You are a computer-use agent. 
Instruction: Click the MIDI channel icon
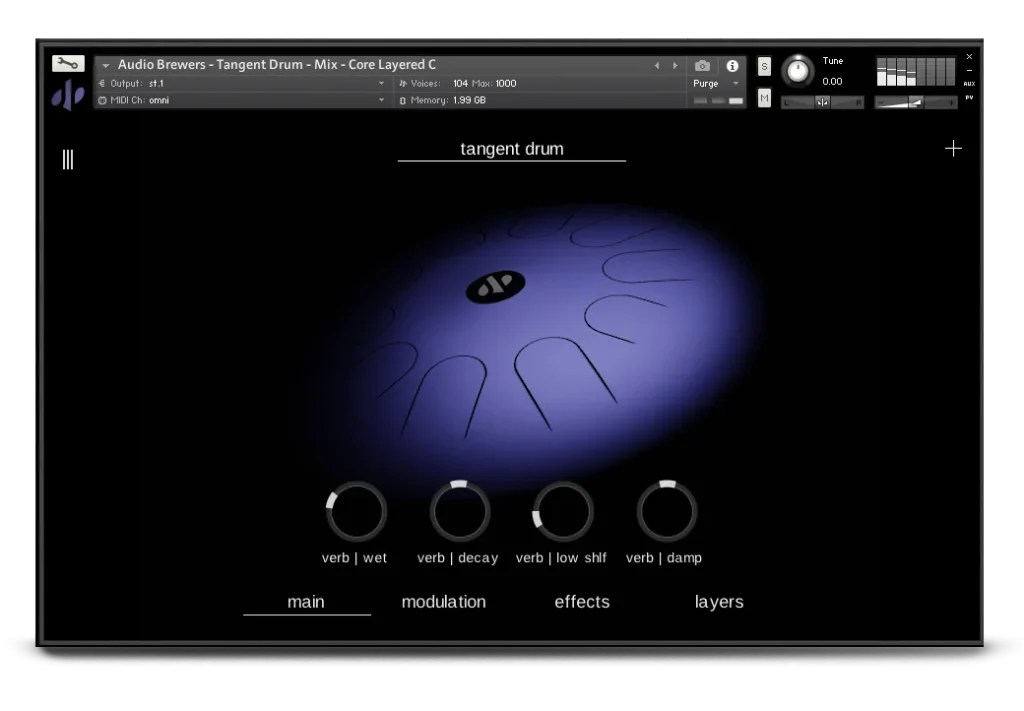102,101
